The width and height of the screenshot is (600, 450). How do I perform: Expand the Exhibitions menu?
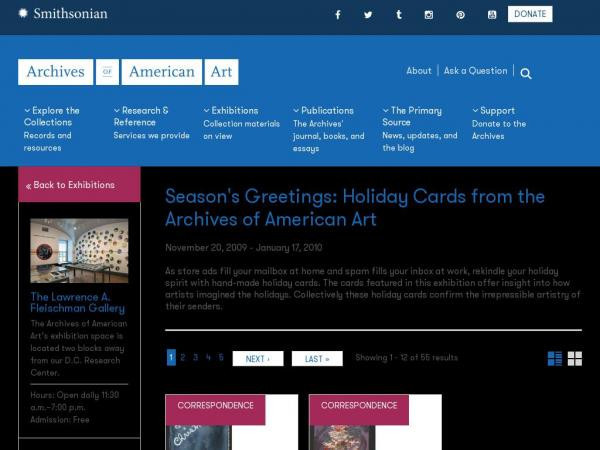pyautogui.click(x=231, y=111)
